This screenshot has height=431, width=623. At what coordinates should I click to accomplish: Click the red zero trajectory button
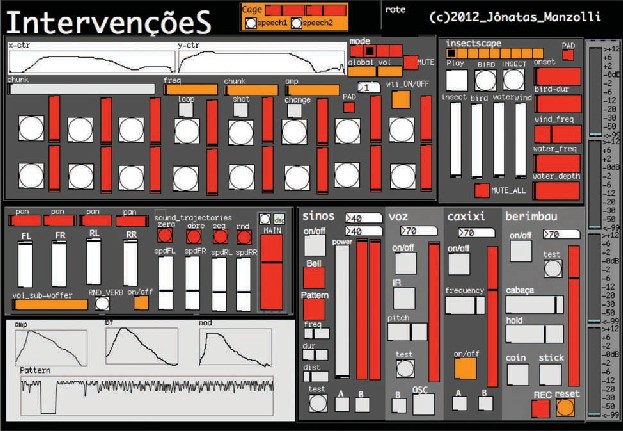(165, 237)
